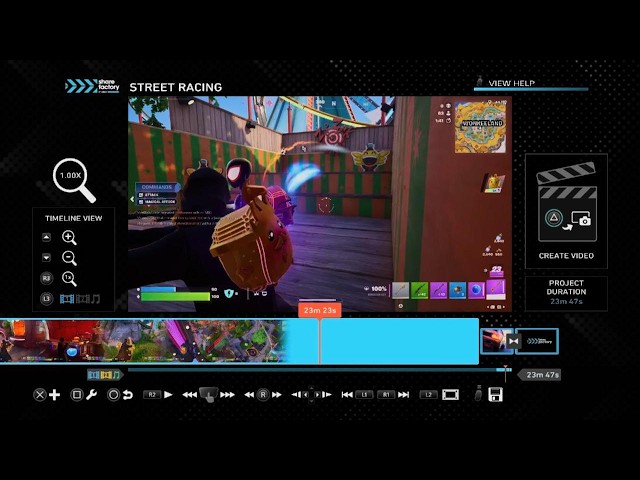Toggle video track view in Timeline View panel

67,299
